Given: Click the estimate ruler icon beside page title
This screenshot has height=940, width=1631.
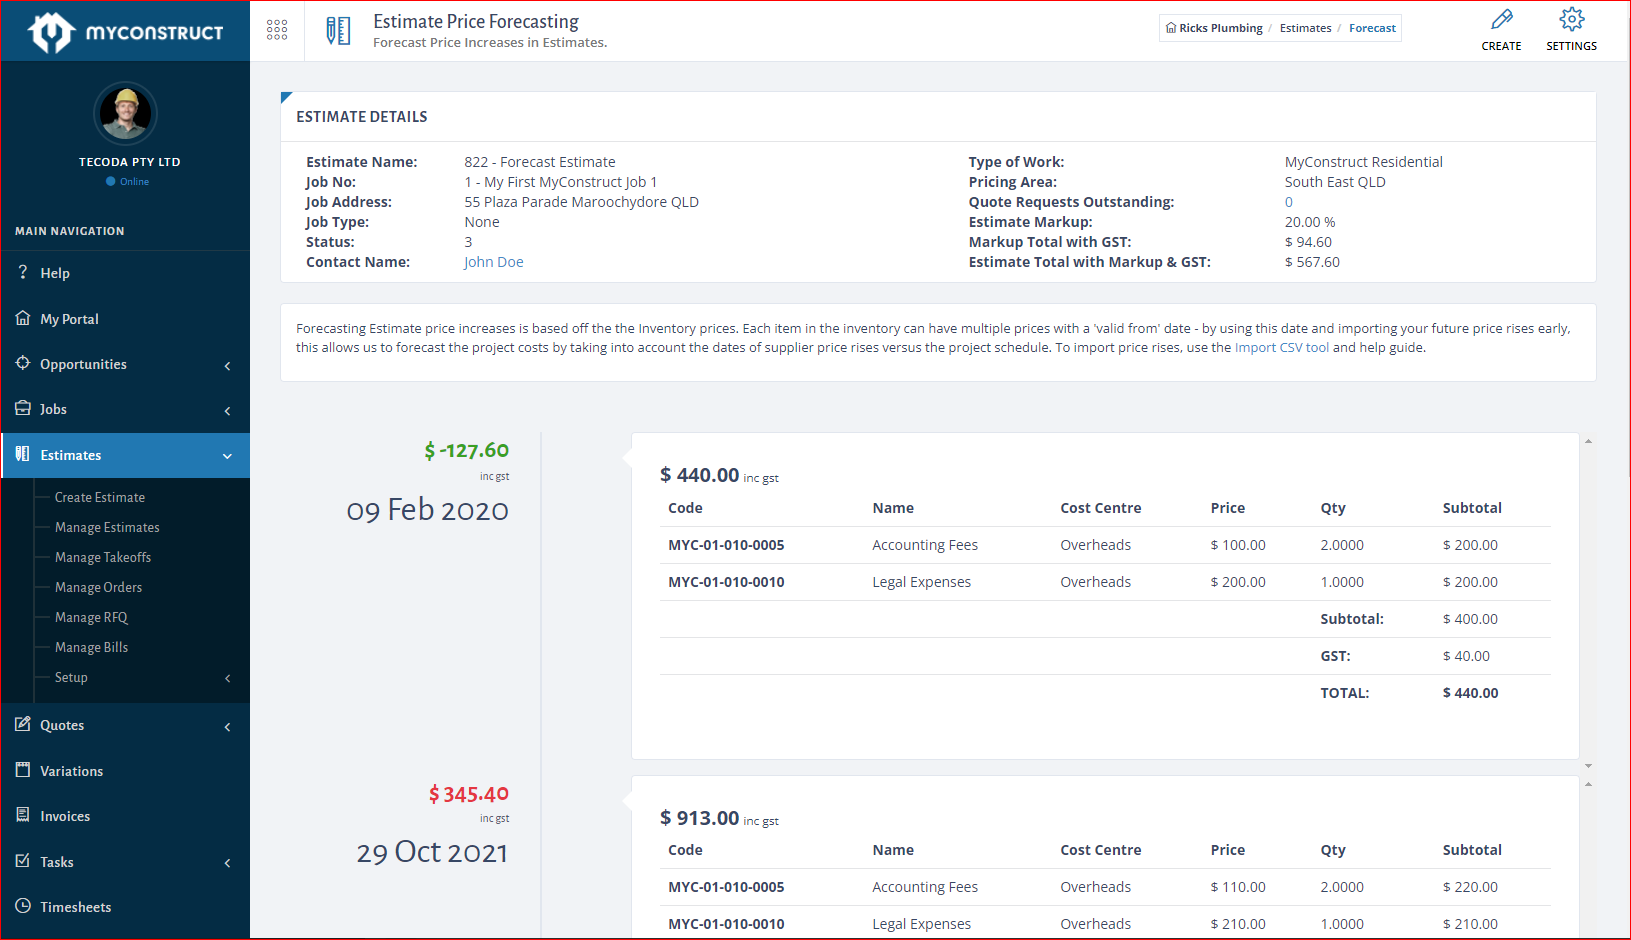Looking at the screenshot, I should (x=338, y=31).
